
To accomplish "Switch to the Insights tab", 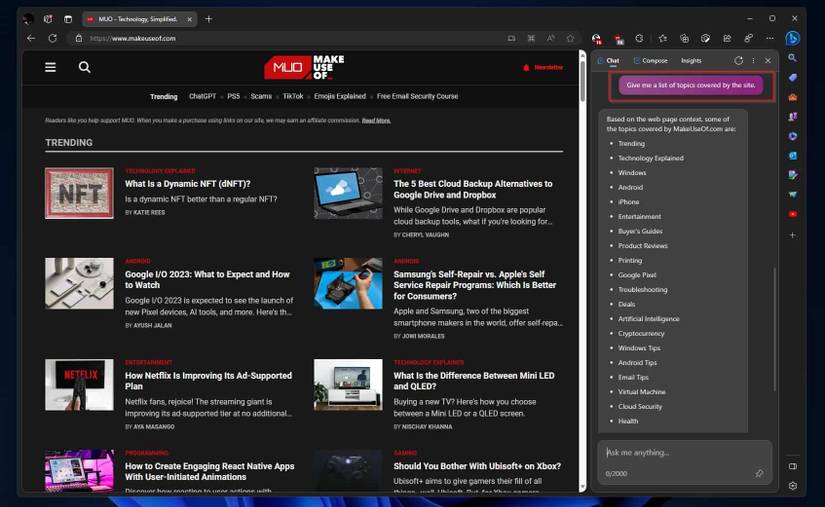I will (x=691, y=60).
